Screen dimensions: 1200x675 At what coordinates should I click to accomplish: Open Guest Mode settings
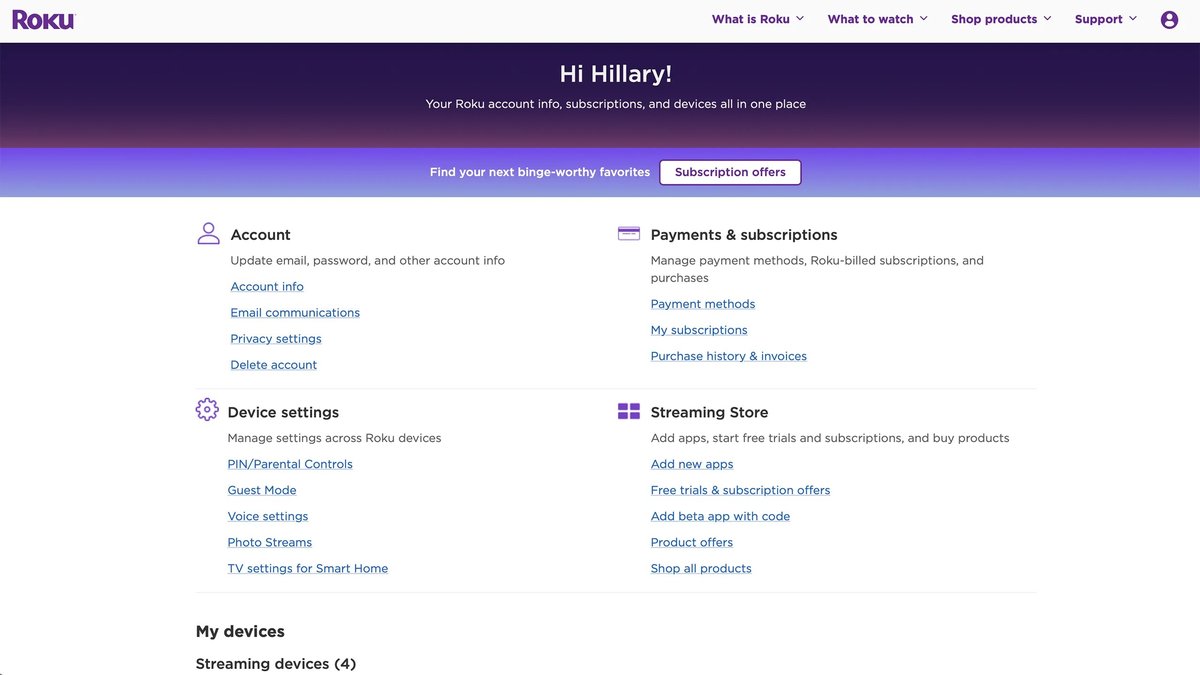tap(262, 490)
